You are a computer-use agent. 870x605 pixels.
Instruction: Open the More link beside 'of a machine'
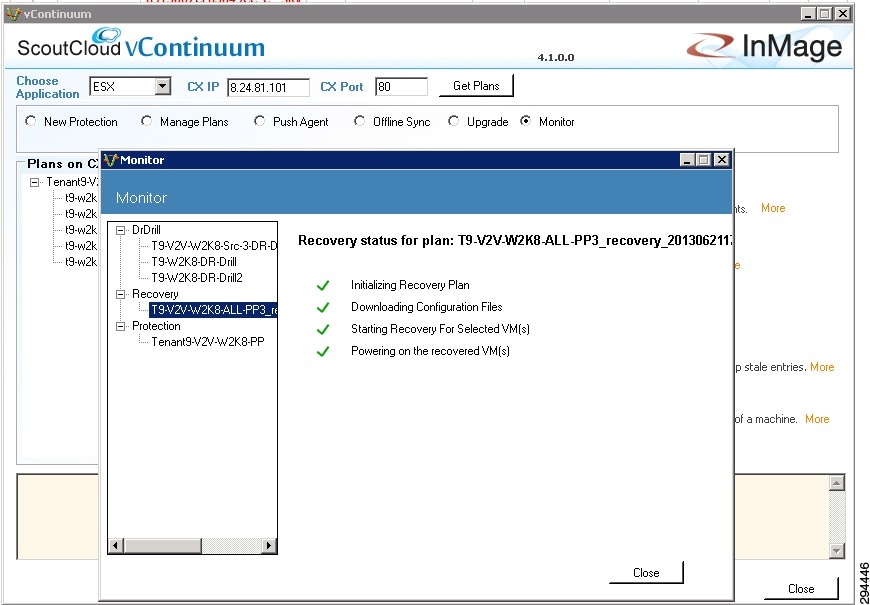pos(817,419)
